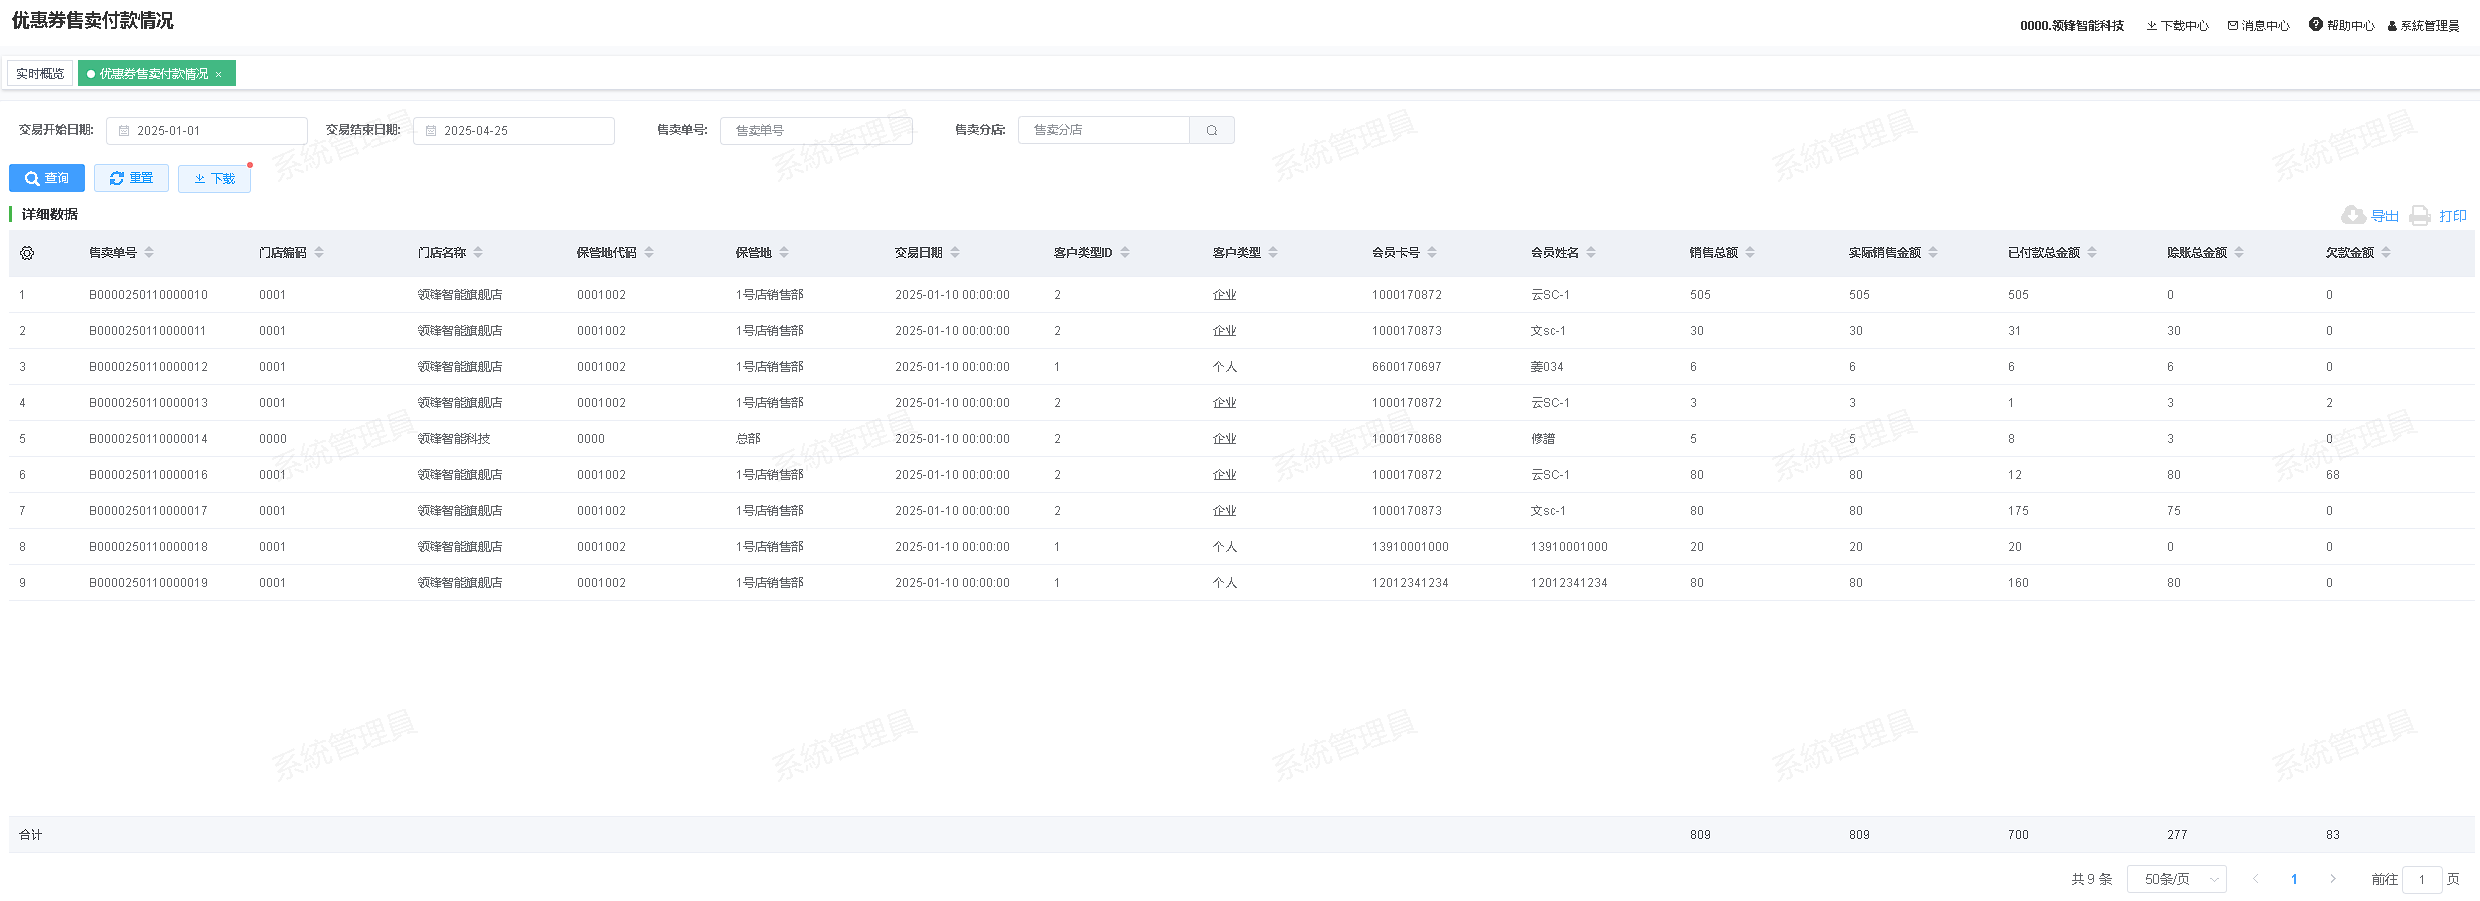
Task: Click the 售卖单号 input field
Action: click(x=816, y=131)
